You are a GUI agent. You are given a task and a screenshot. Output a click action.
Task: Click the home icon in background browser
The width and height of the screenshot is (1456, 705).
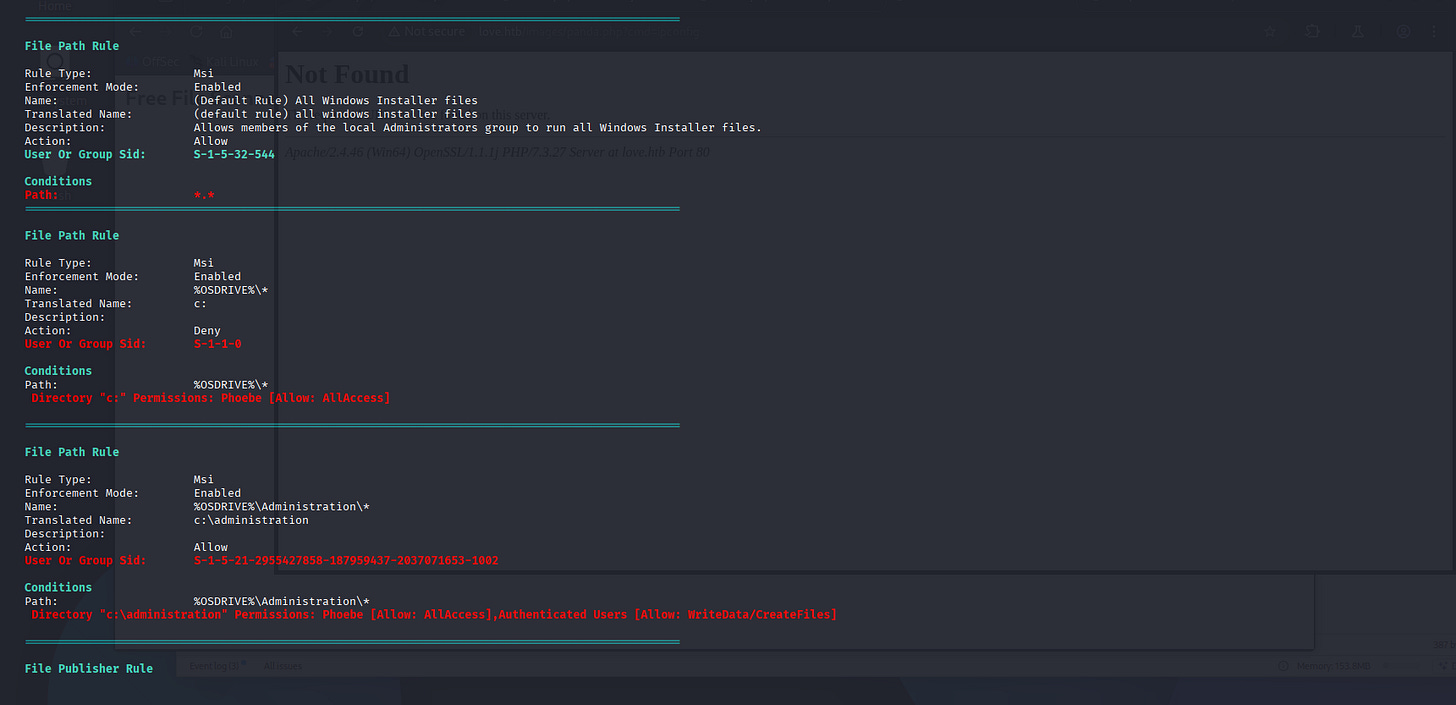pyautogui.click(x=227, y=32)
